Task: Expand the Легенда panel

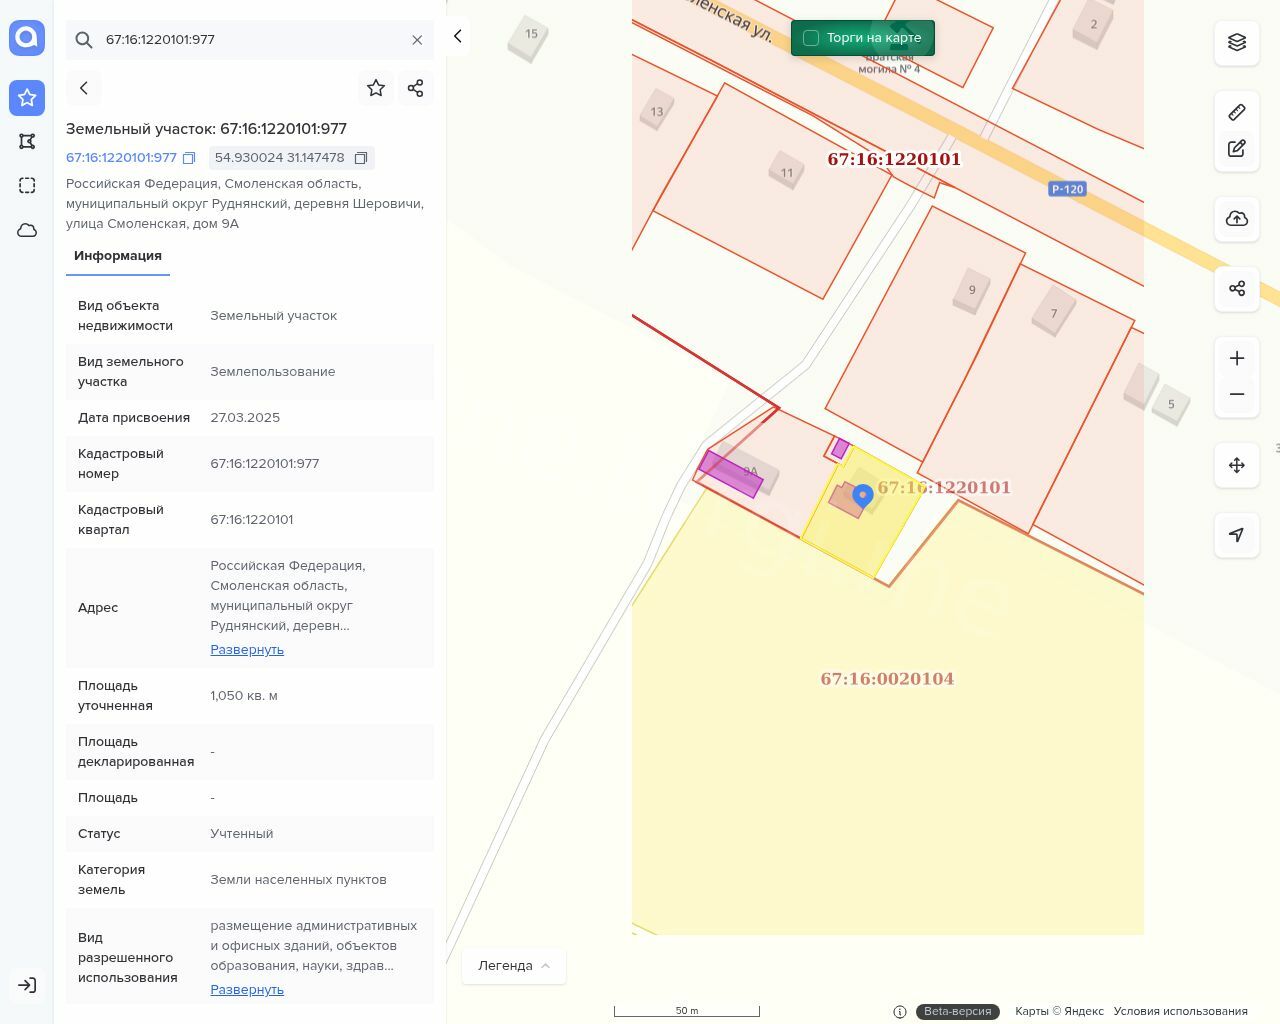Action: 513,966
